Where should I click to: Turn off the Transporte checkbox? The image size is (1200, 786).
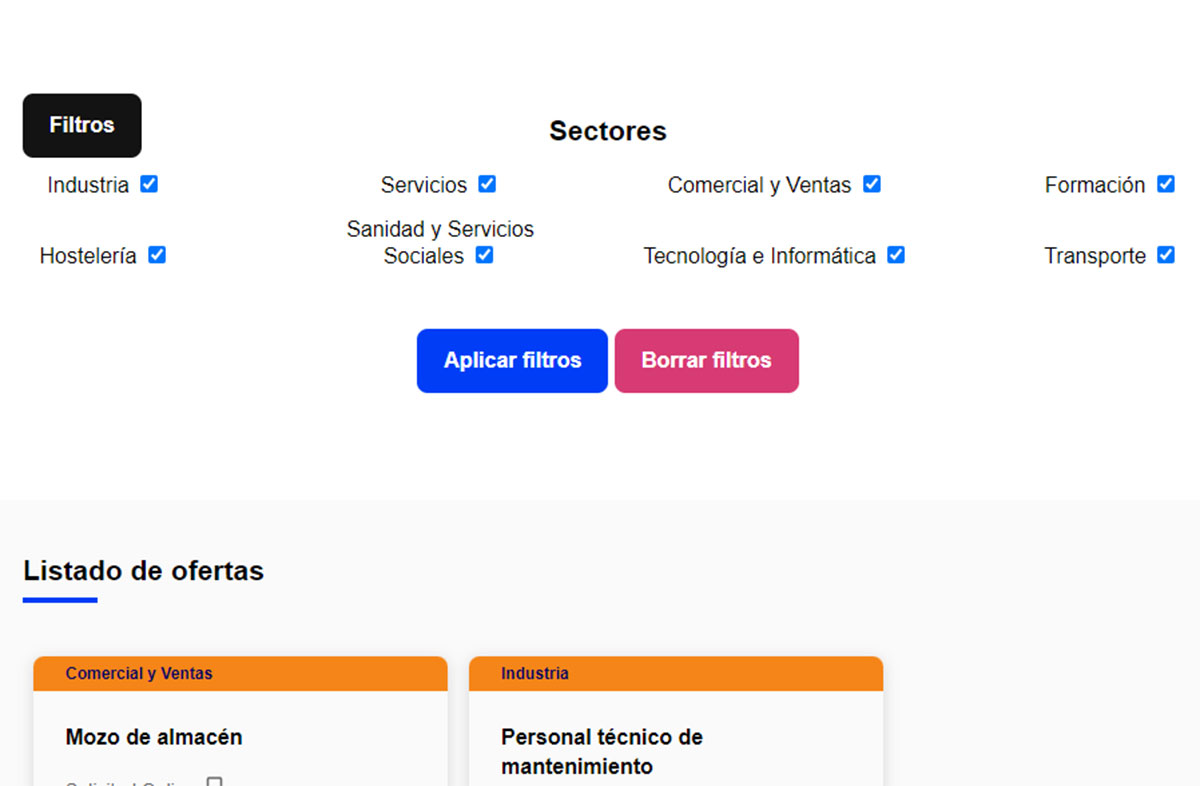1165,255
